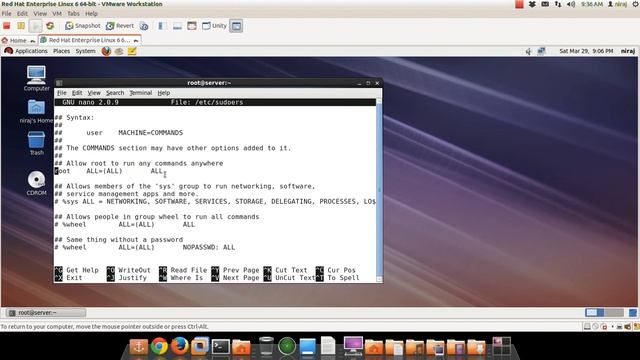The image size is (640, 360).
Task: Click the yellow suspend VM toolbar icon
Action: pyautogui.click(x=21, y=26)
